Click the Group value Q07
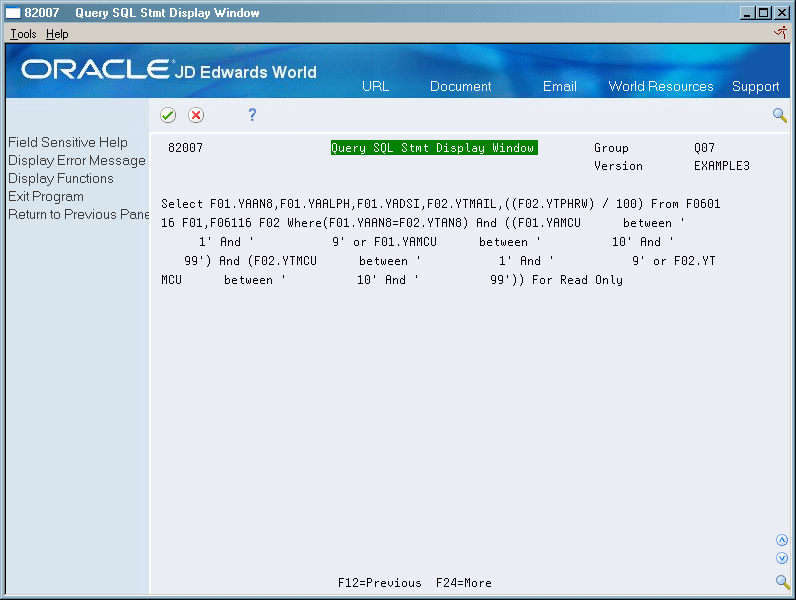 704,148
